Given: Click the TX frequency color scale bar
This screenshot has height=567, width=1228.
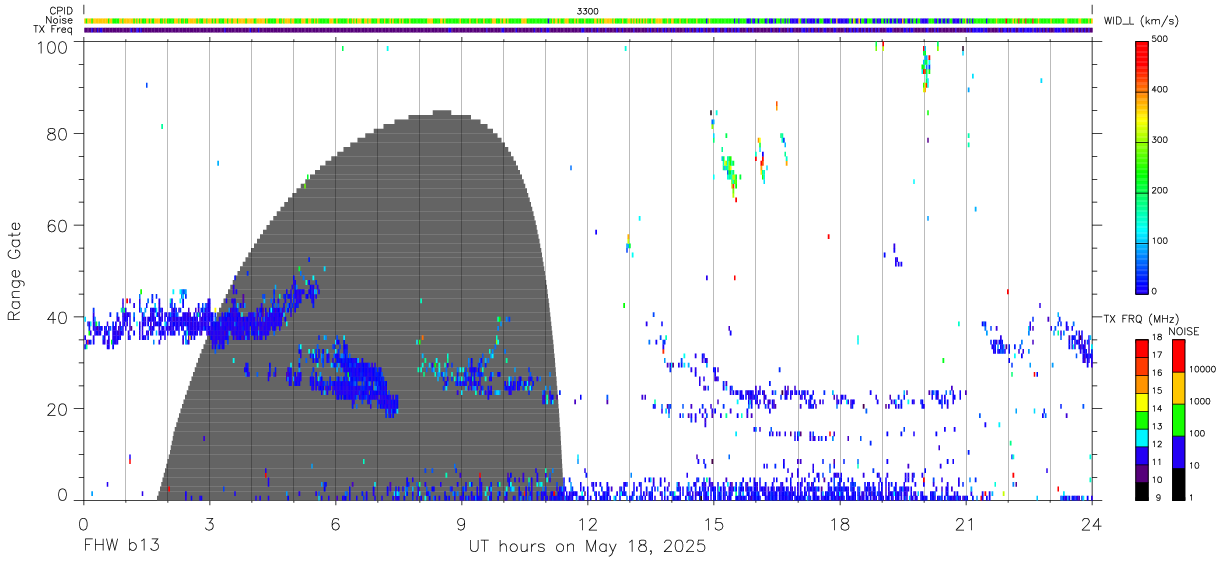Looking at the screenshot, I should coord(1142,419).
